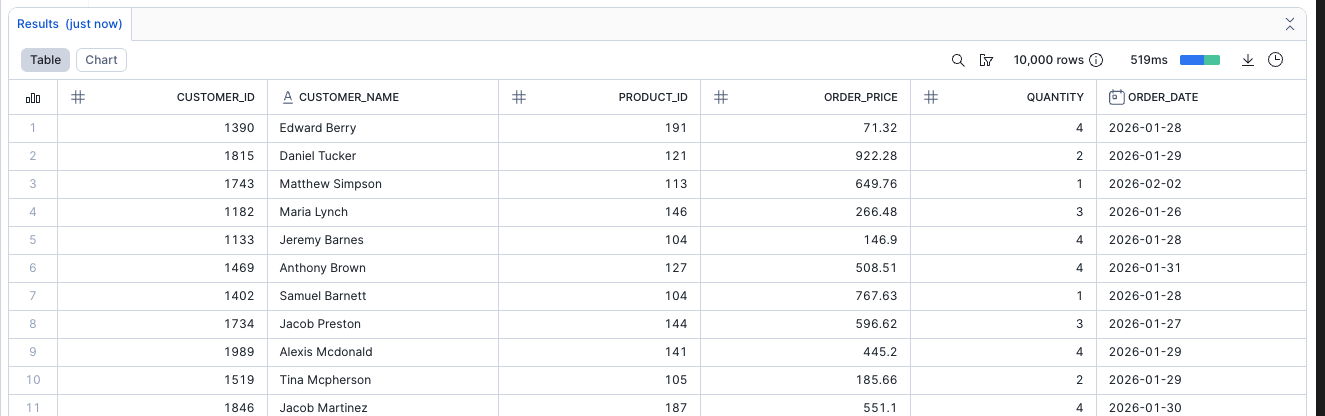The height and width of the screenshot is (416, 1325).
Task: Collapse the Results panel with chevrons
Action: point(1290,23)
